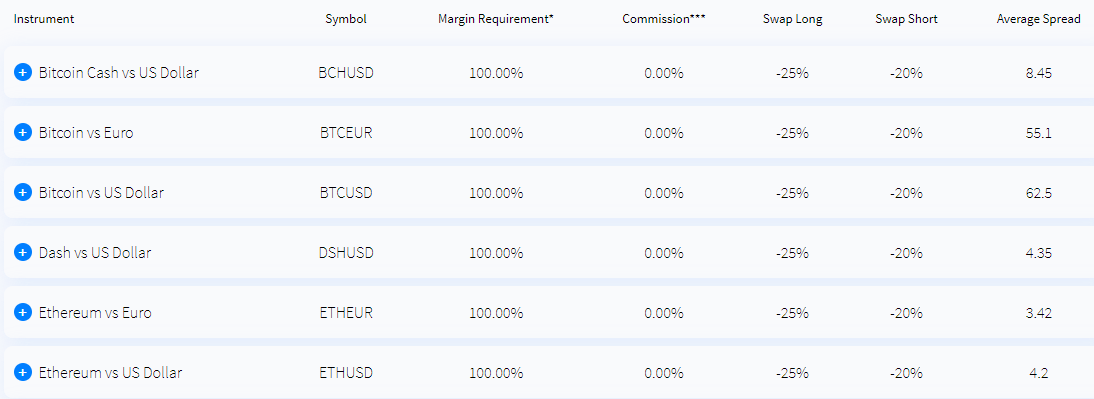Expand the Bitcoin Cash vs US Dollar row
This screenshot has width=1094, height=399.
pyautogui.click(x=23, y=72)
